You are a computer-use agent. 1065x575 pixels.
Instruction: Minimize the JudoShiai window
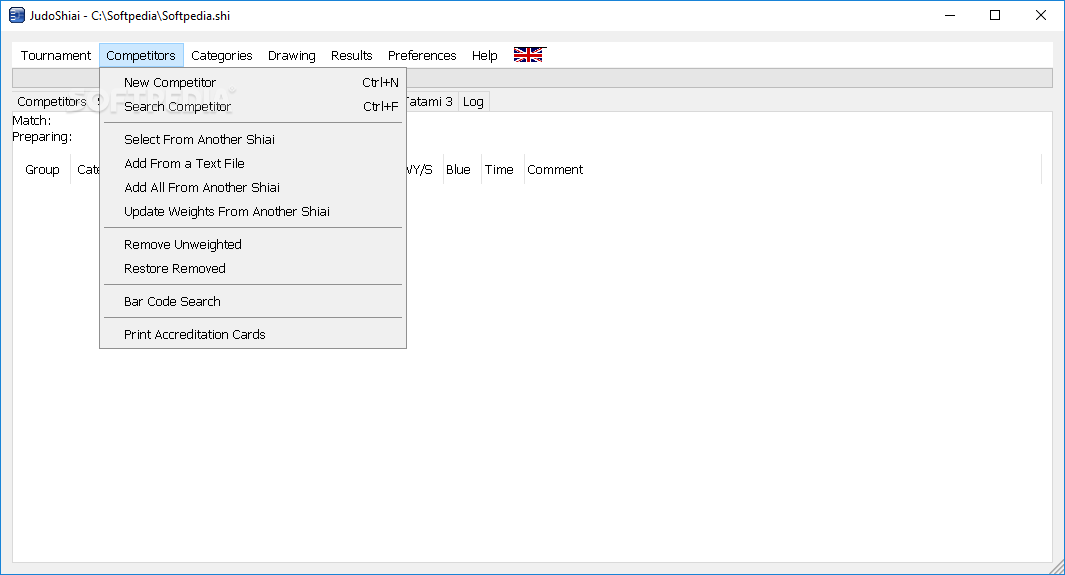950,15
